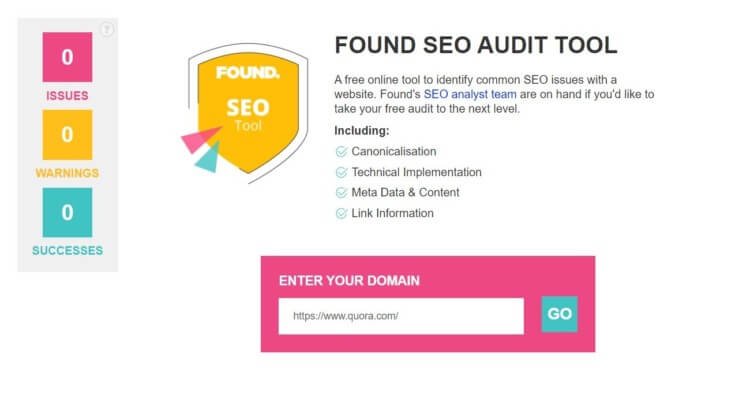
Task: Click the help question mark icon in the sidebar
Action: point(107,30)
